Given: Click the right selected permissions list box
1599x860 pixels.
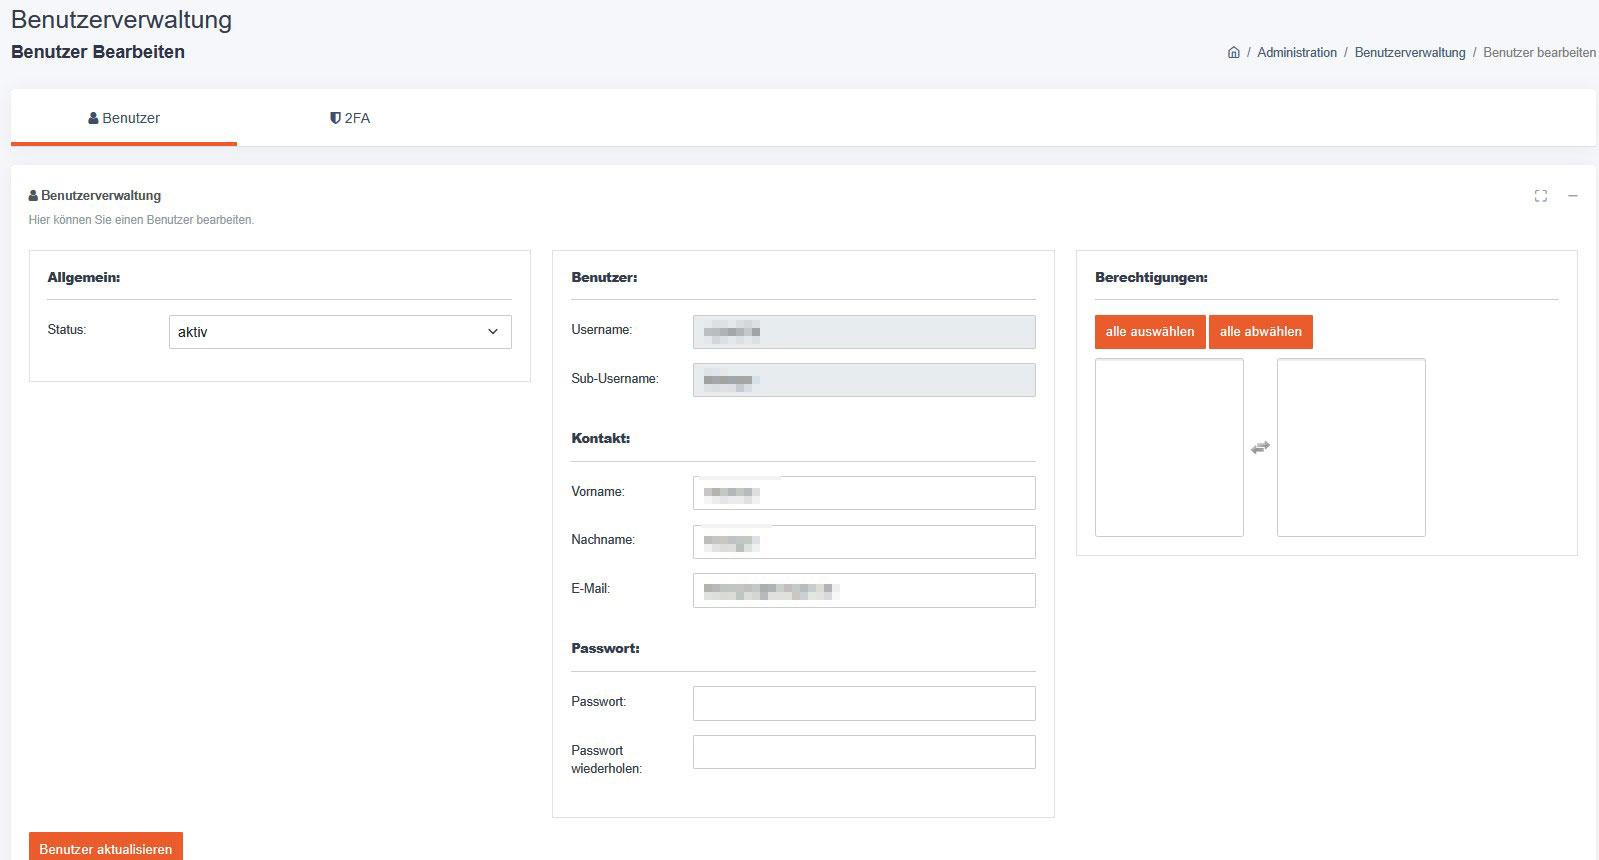Looking at the screenshot, I should [1351, 447].
